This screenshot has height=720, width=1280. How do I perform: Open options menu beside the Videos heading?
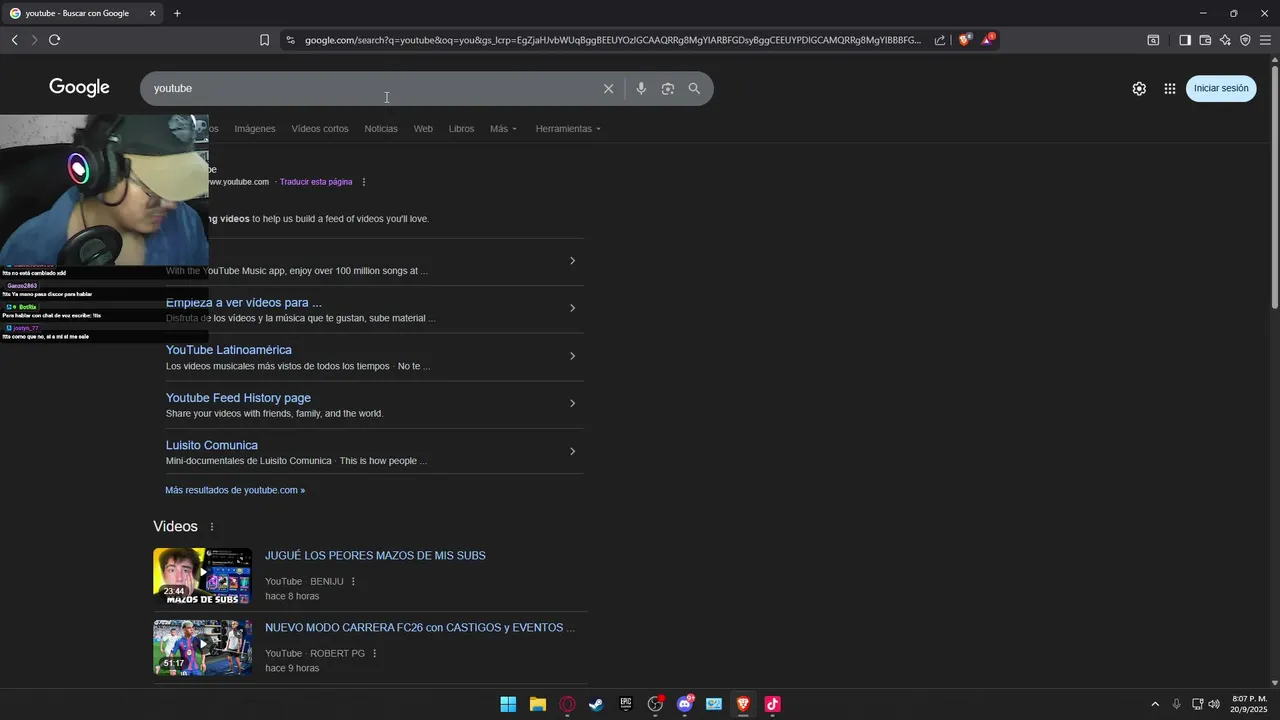212,527
